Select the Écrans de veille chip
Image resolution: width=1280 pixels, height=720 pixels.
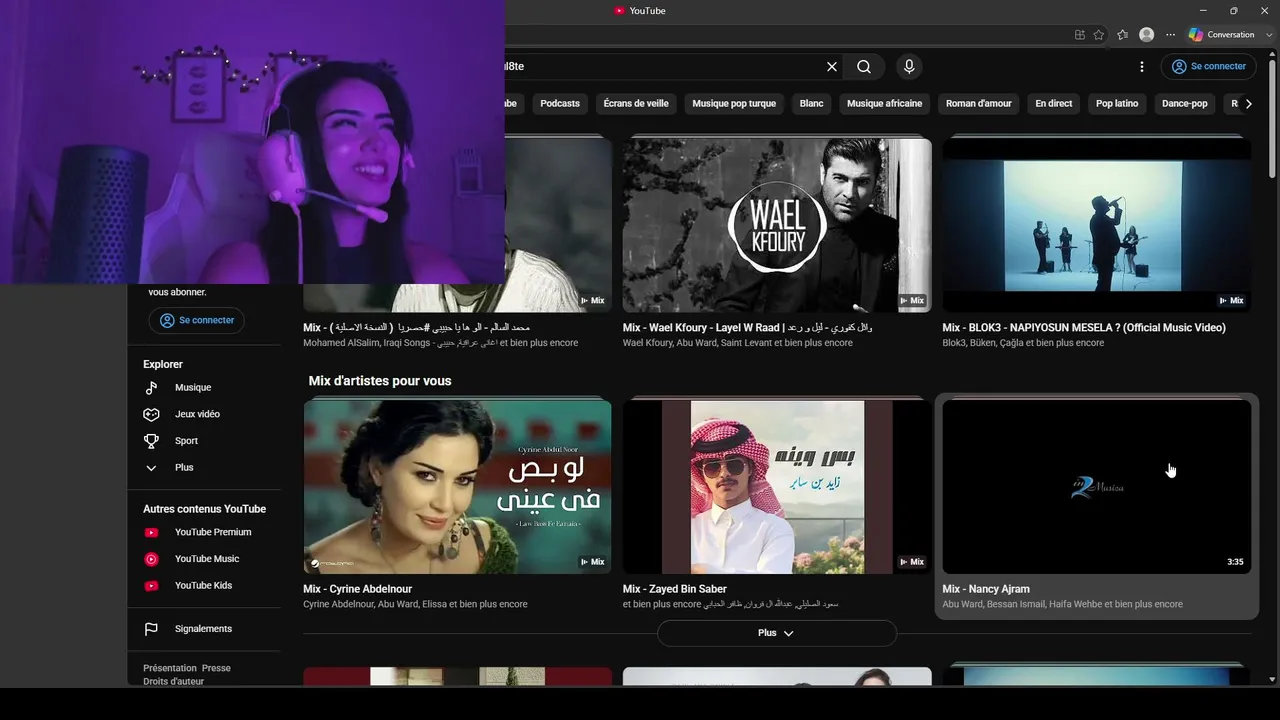(636, 104)
